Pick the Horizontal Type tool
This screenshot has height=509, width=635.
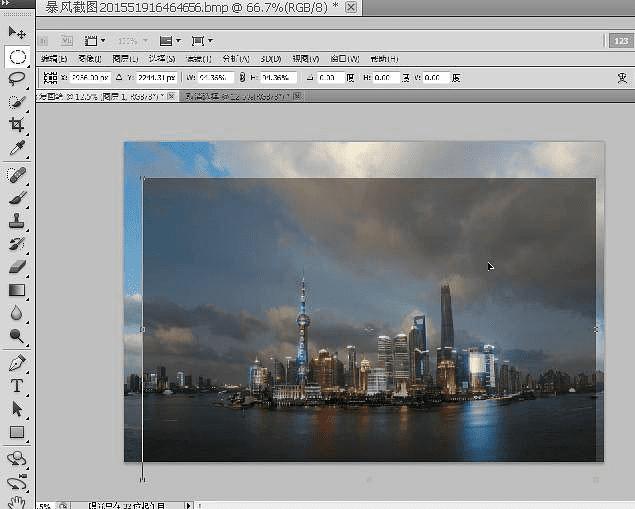[17, 385]
